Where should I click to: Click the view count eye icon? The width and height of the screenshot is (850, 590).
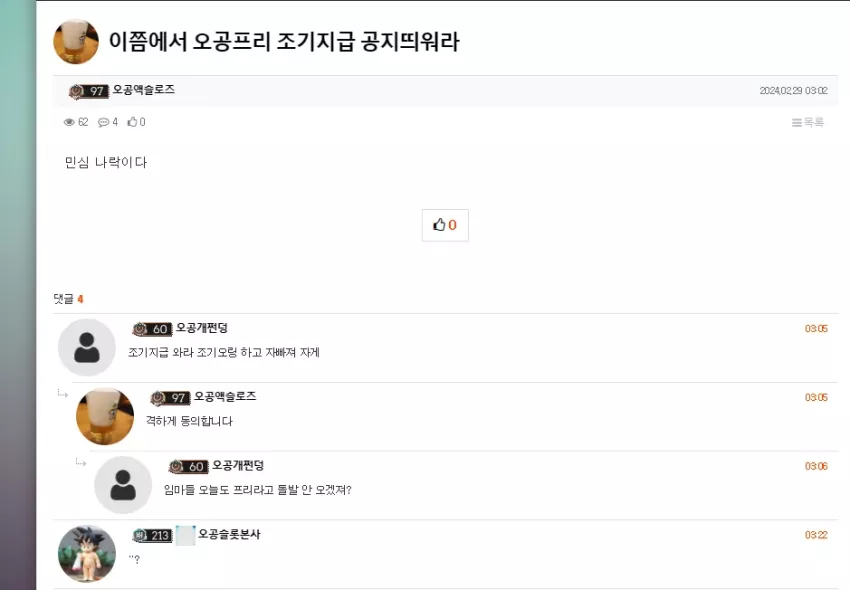69,122
